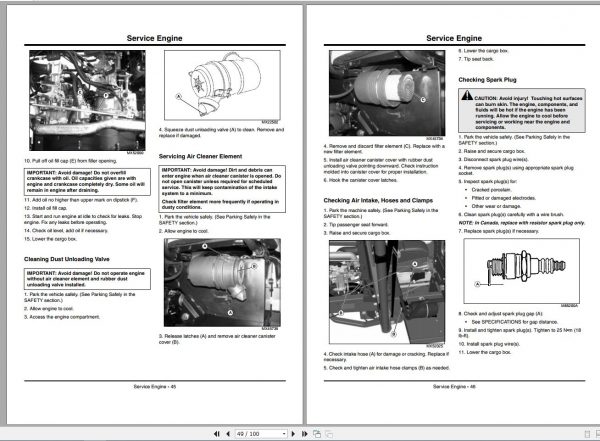Click the air intake hose photo

[x=387, y=292]
